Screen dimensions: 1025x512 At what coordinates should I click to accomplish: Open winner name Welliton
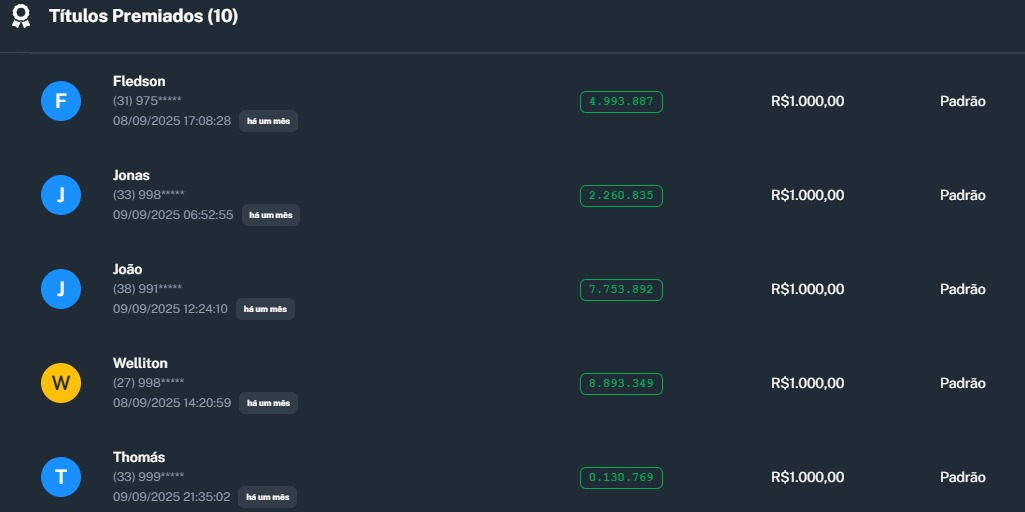(x=140, y=363)
